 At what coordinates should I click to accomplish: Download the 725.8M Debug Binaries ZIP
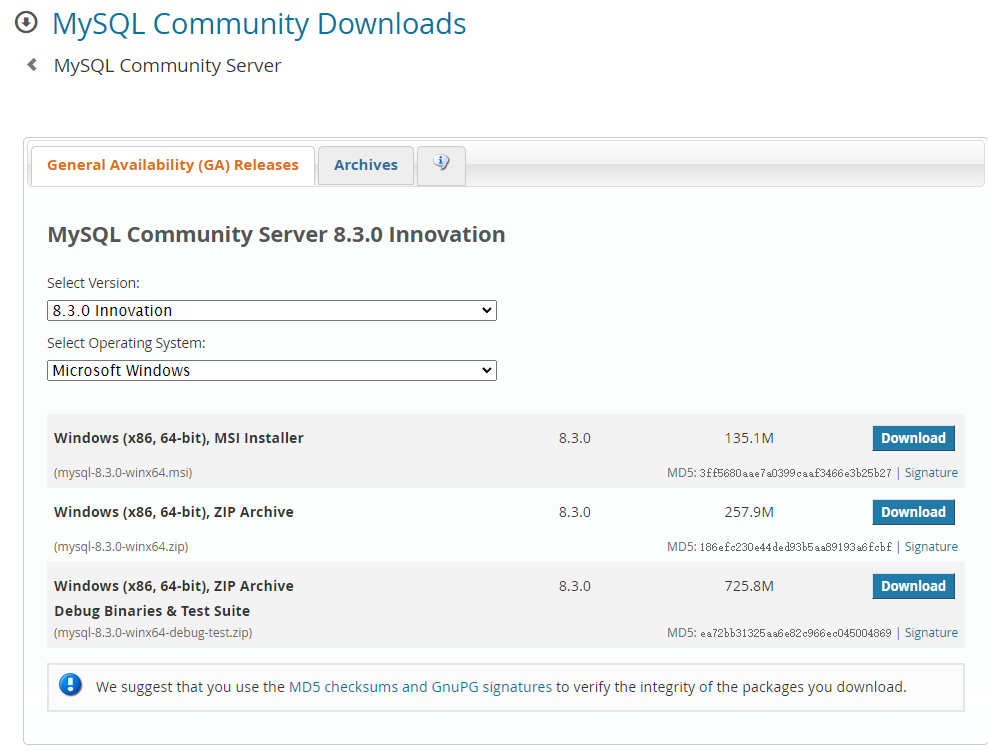pyautogui.click(x=913, y=586)
